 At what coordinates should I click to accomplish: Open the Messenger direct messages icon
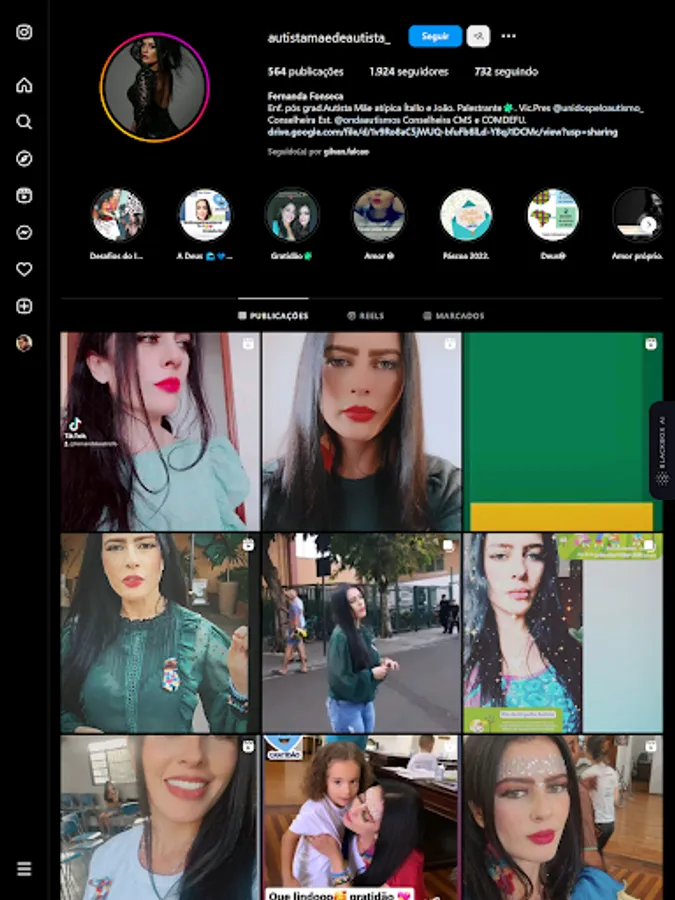24,232
